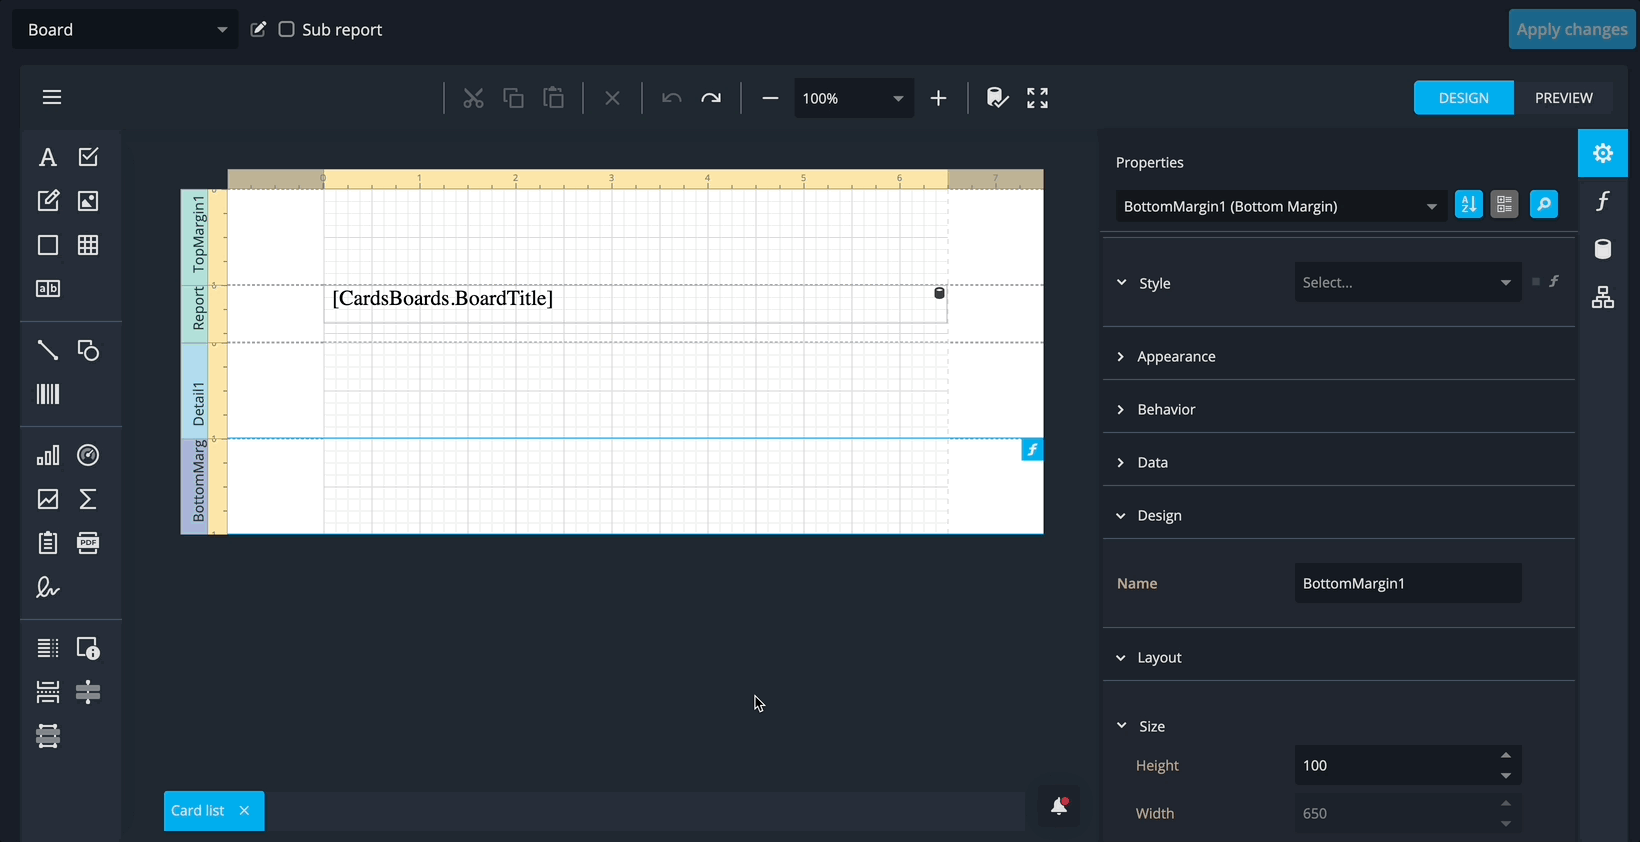Click the Delete X toolbar icon
This screenshot has width=1640, height=842.
[x=612, y=98]
